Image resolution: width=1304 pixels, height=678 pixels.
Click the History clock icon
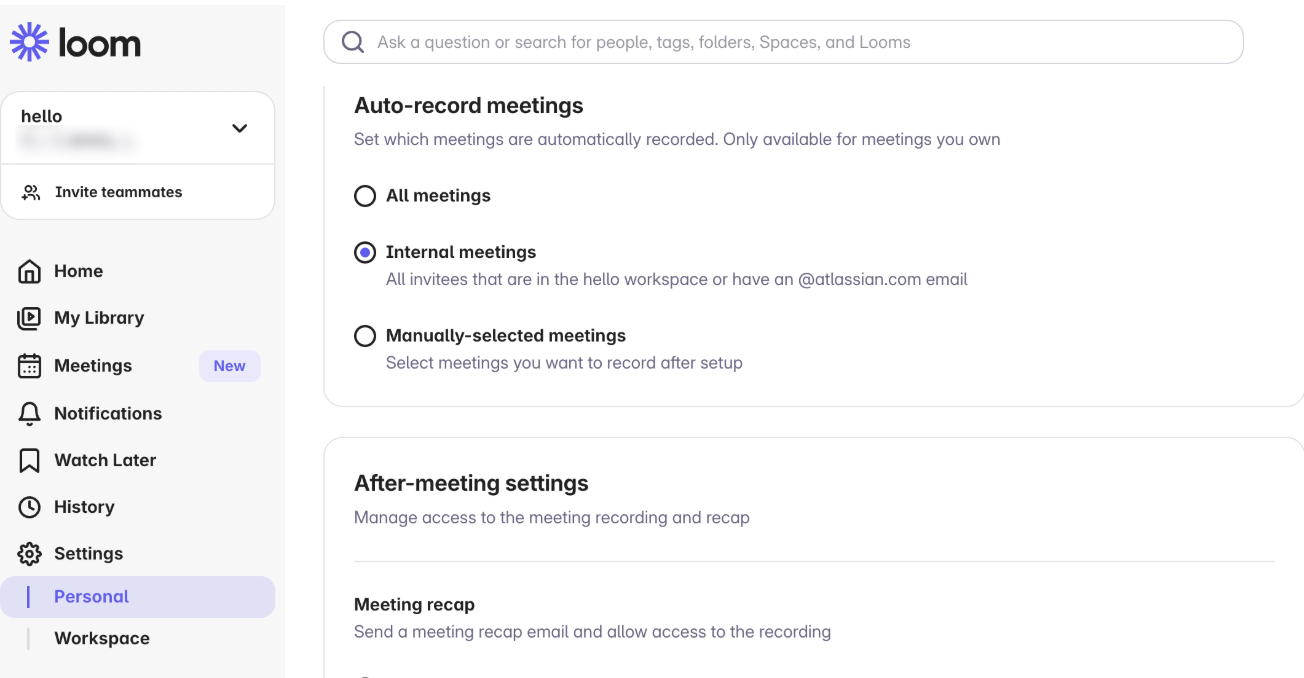tap(30, 507)
